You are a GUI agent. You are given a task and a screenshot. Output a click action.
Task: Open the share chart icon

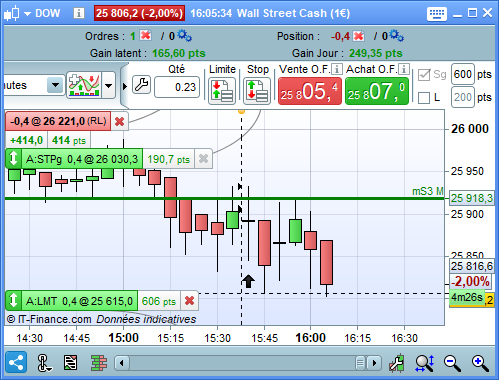(x=16, y=363)
